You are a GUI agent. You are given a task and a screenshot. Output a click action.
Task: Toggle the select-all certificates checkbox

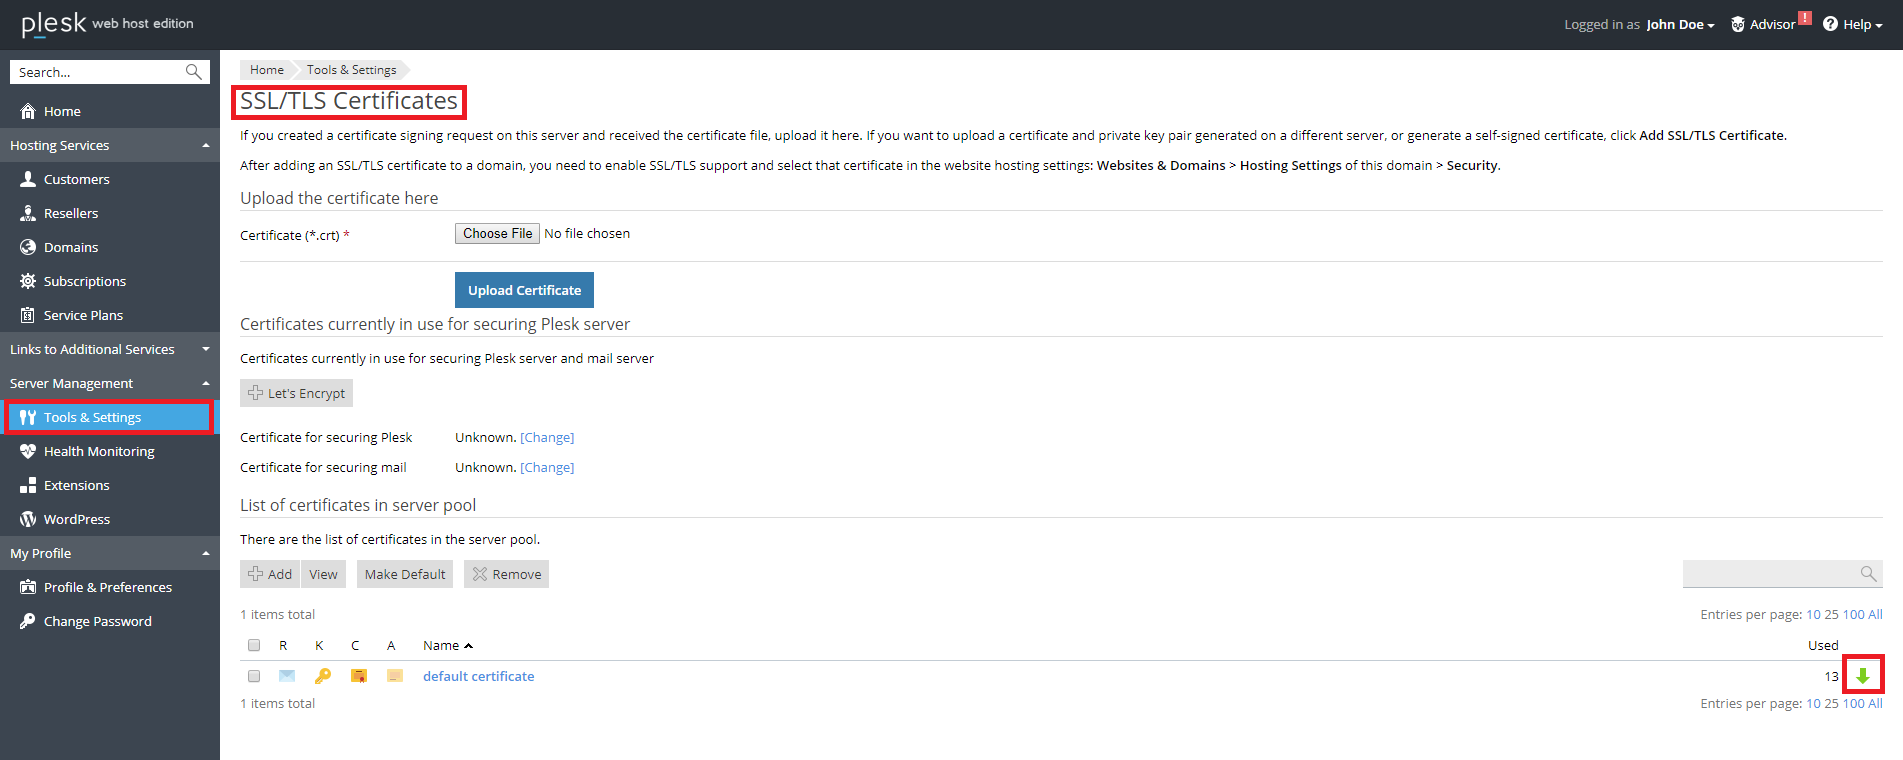tap(254, 645)
